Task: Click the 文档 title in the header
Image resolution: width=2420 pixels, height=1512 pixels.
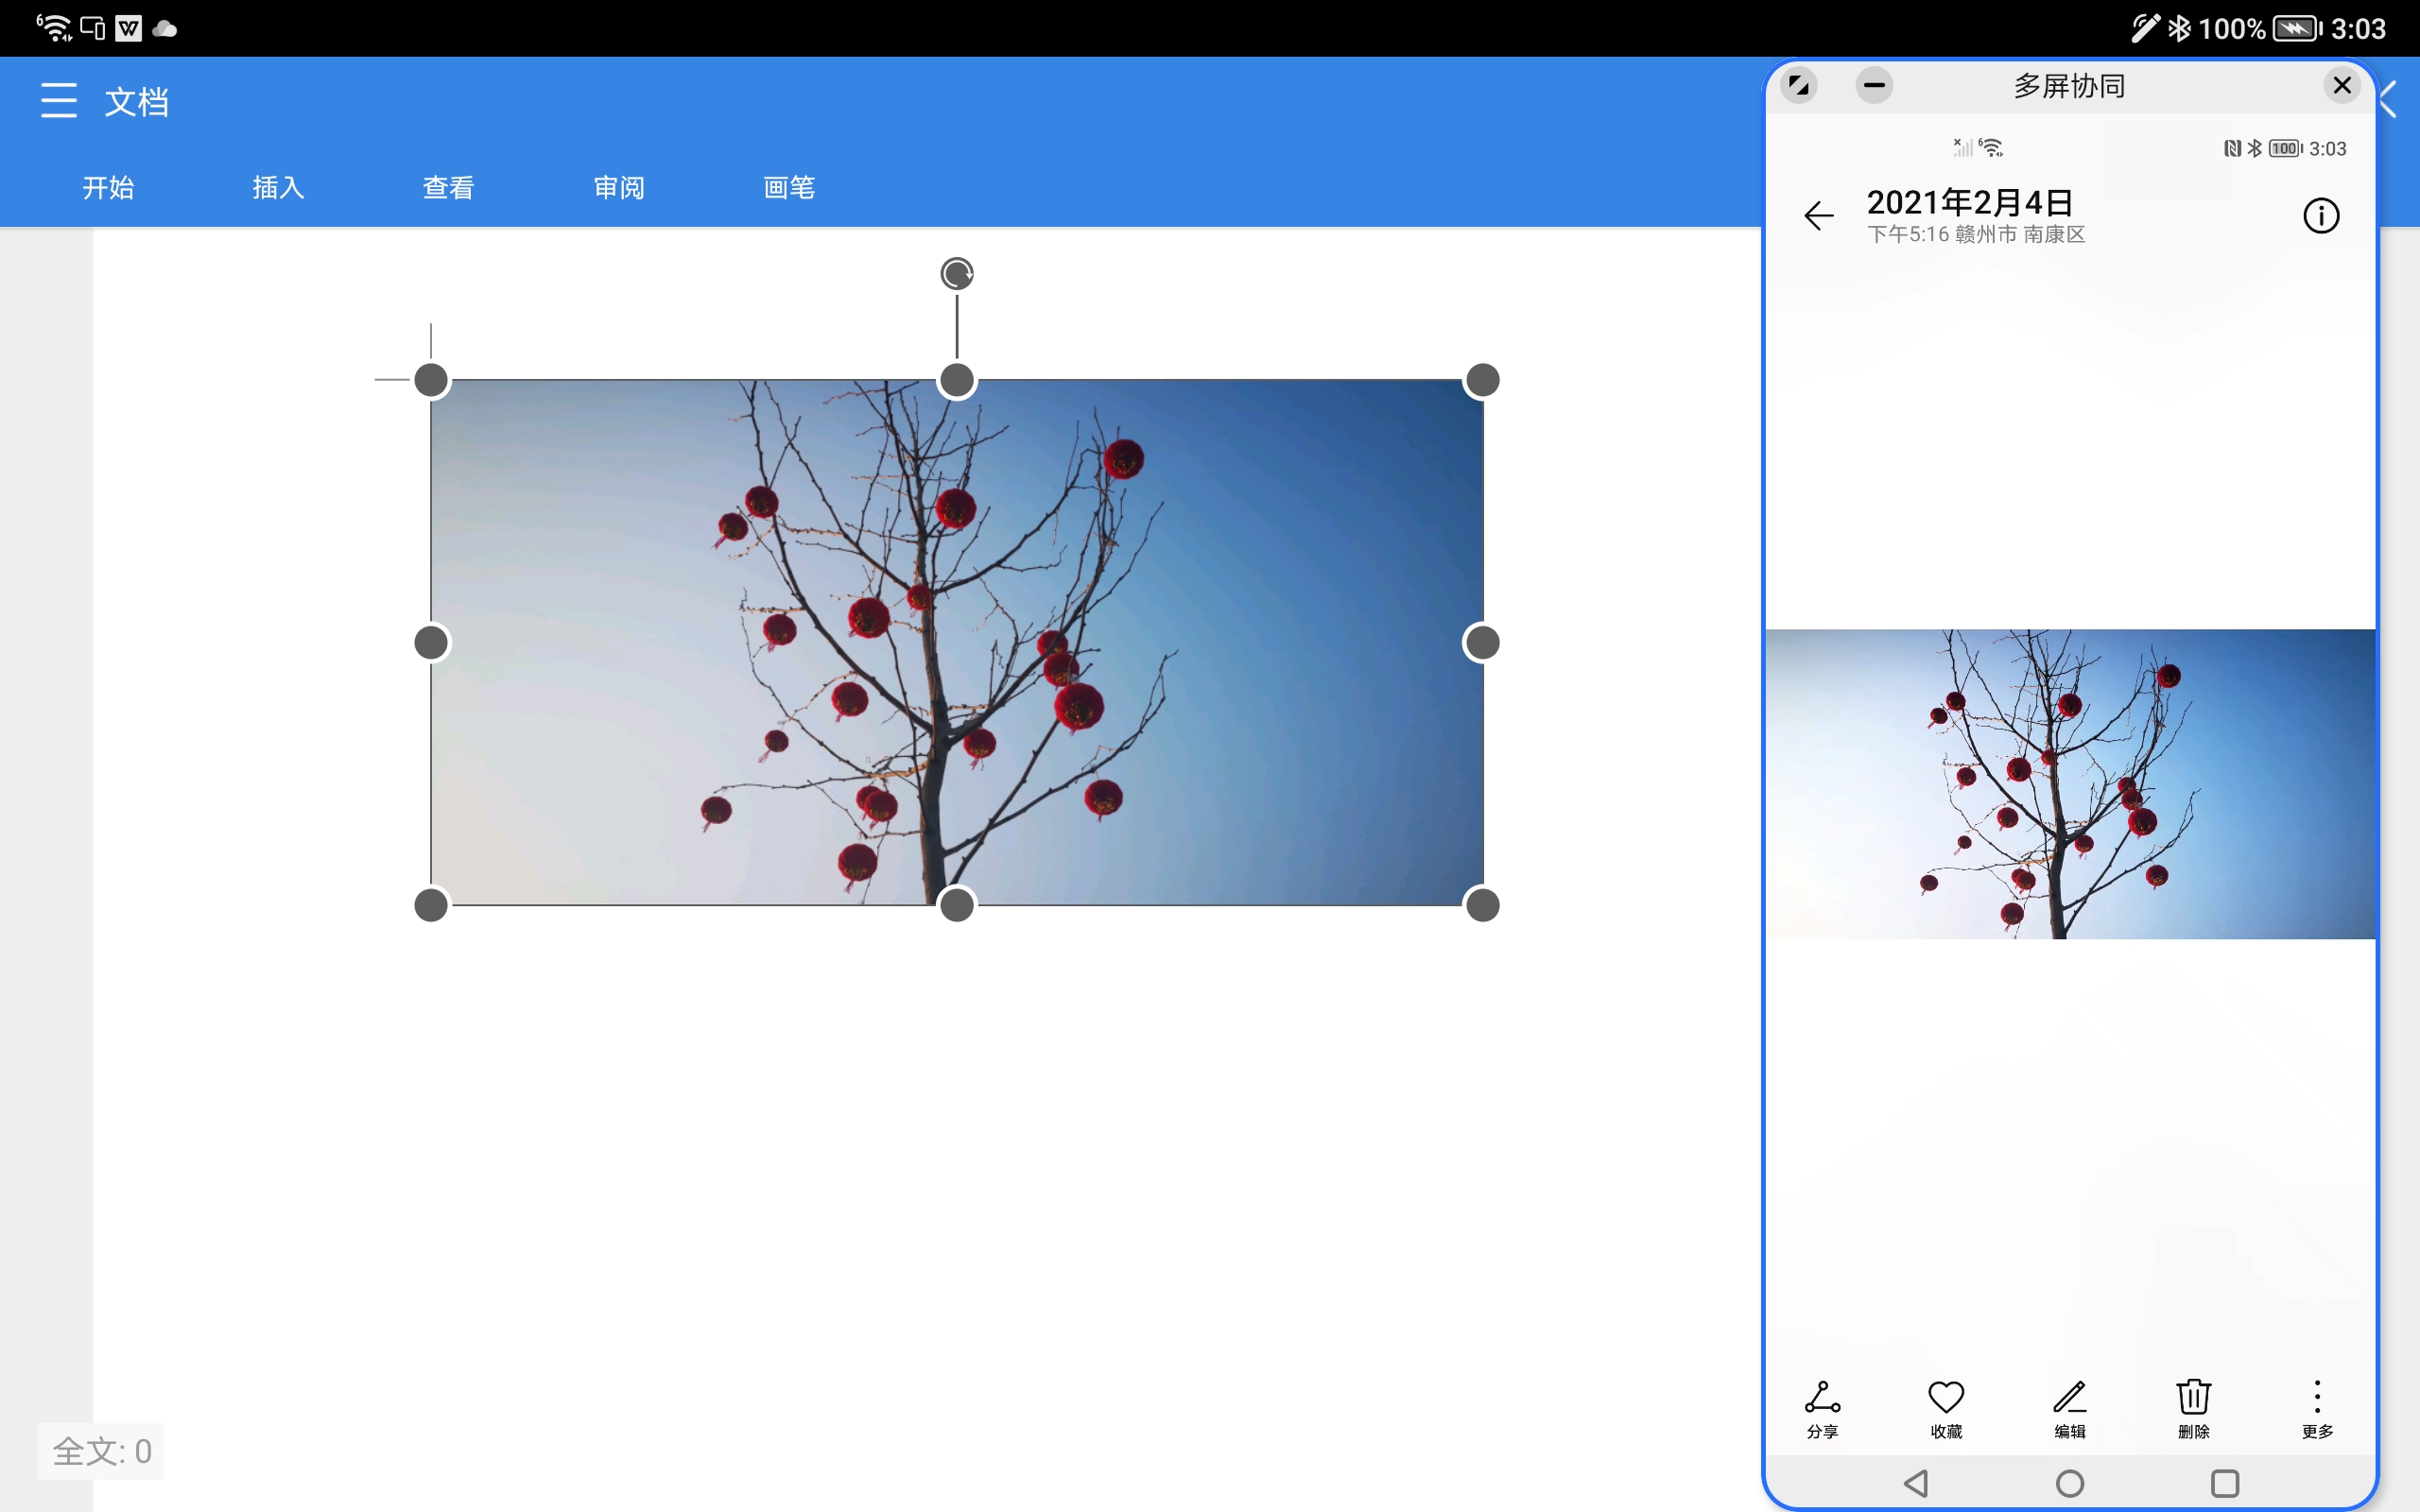Action: tap(137, 101)
